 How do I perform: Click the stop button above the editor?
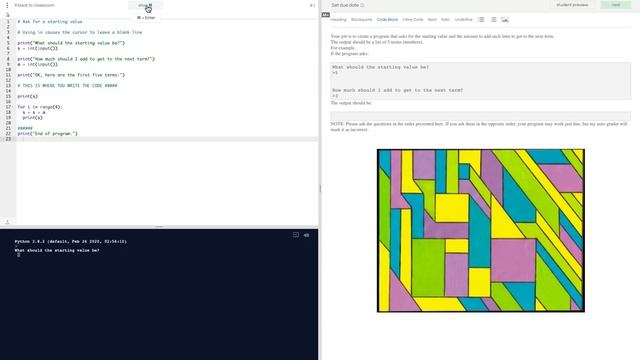(145, 5)
